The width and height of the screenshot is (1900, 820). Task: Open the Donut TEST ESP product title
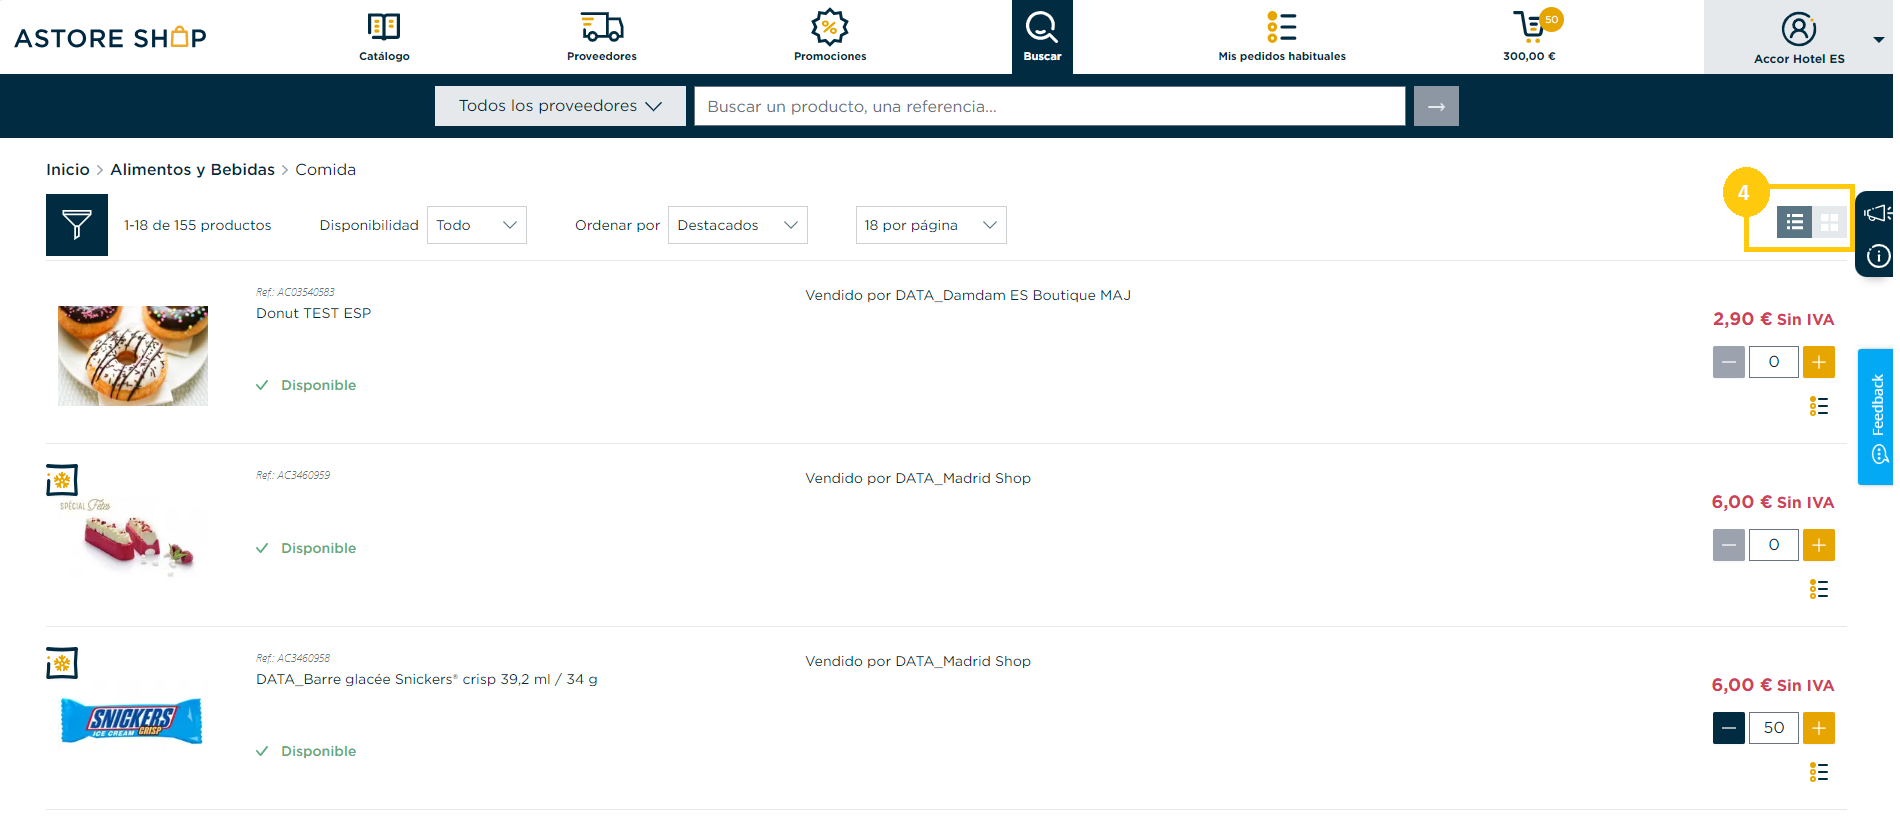point(313,314)
